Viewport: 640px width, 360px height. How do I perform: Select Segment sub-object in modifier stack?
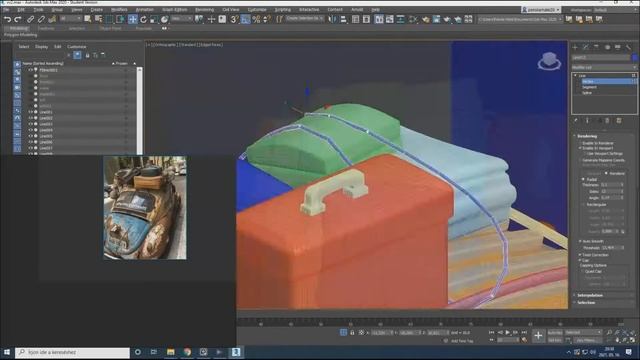point(589,87)
